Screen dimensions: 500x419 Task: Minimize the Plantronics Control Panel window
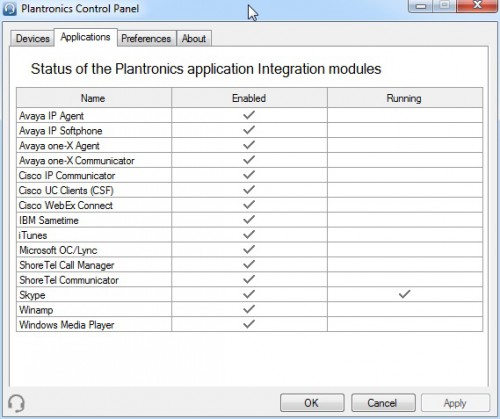point(420,6)
